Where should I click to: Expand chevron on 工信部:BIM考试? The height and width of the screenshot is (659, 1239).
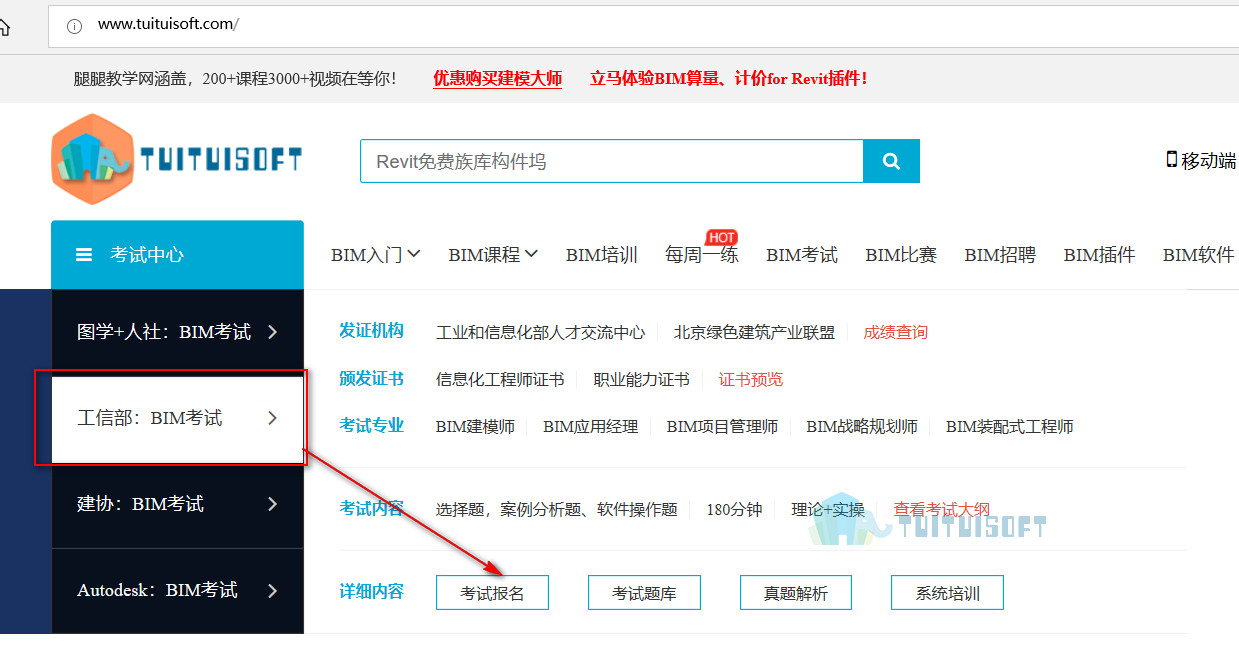click(x=273, y=418)
